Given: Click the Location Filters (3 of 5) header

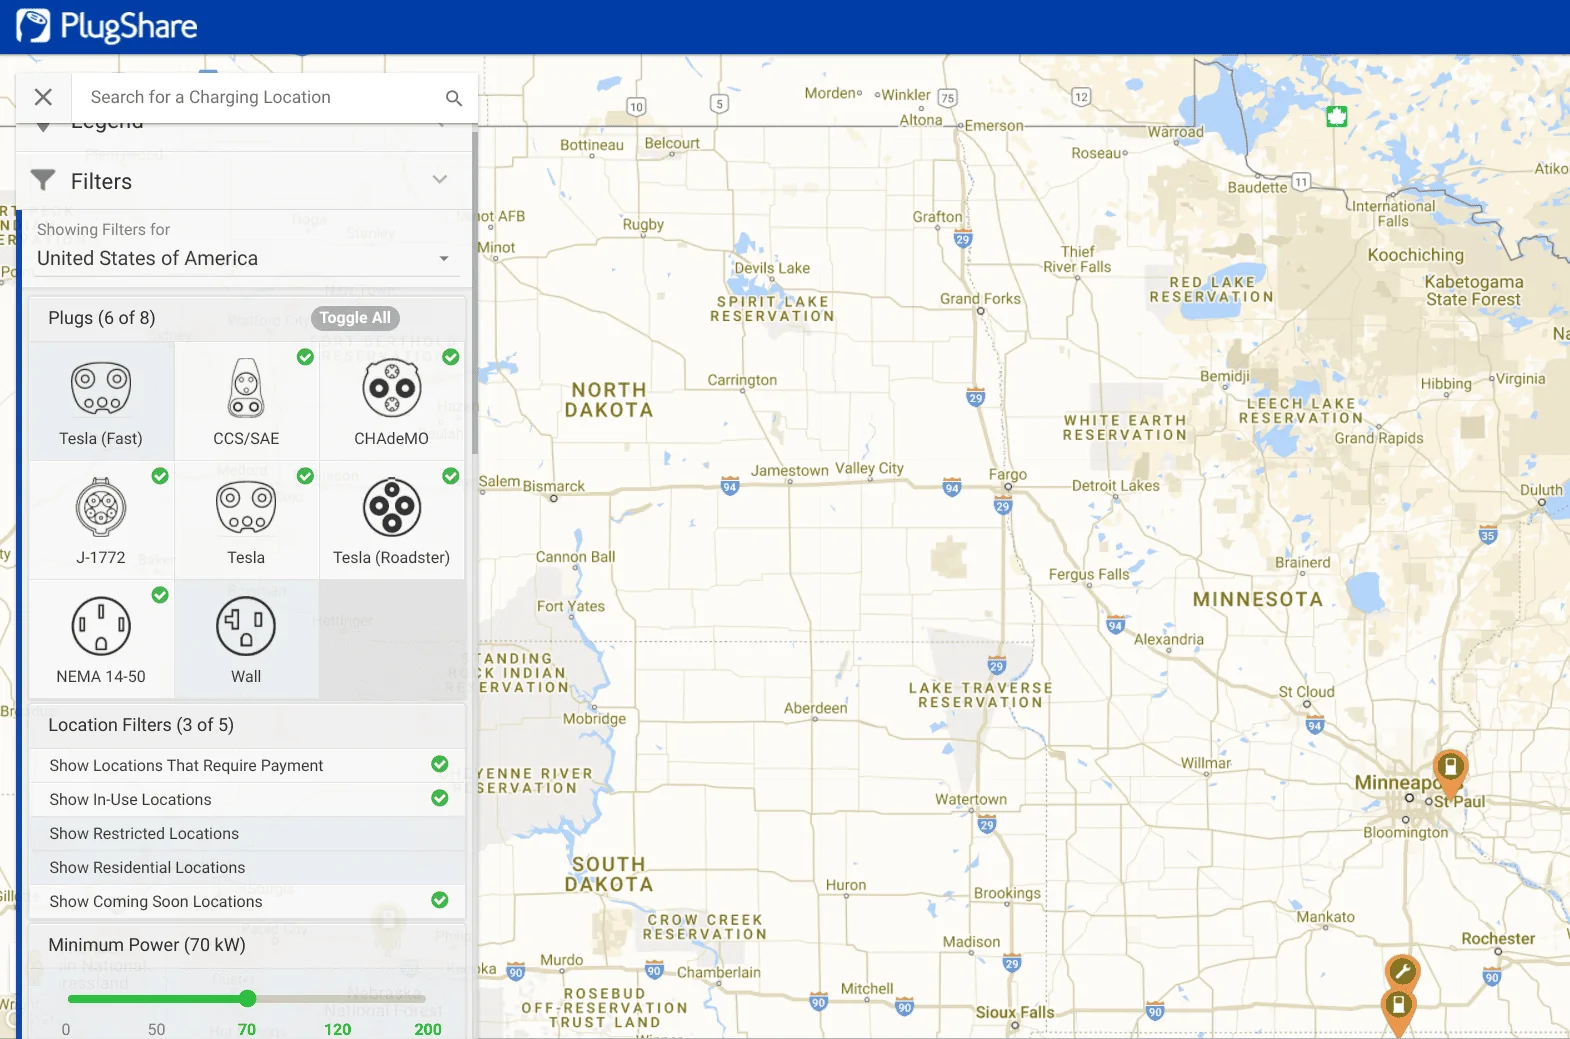Looking at the screenshot, I should click(x=141, y=725).
